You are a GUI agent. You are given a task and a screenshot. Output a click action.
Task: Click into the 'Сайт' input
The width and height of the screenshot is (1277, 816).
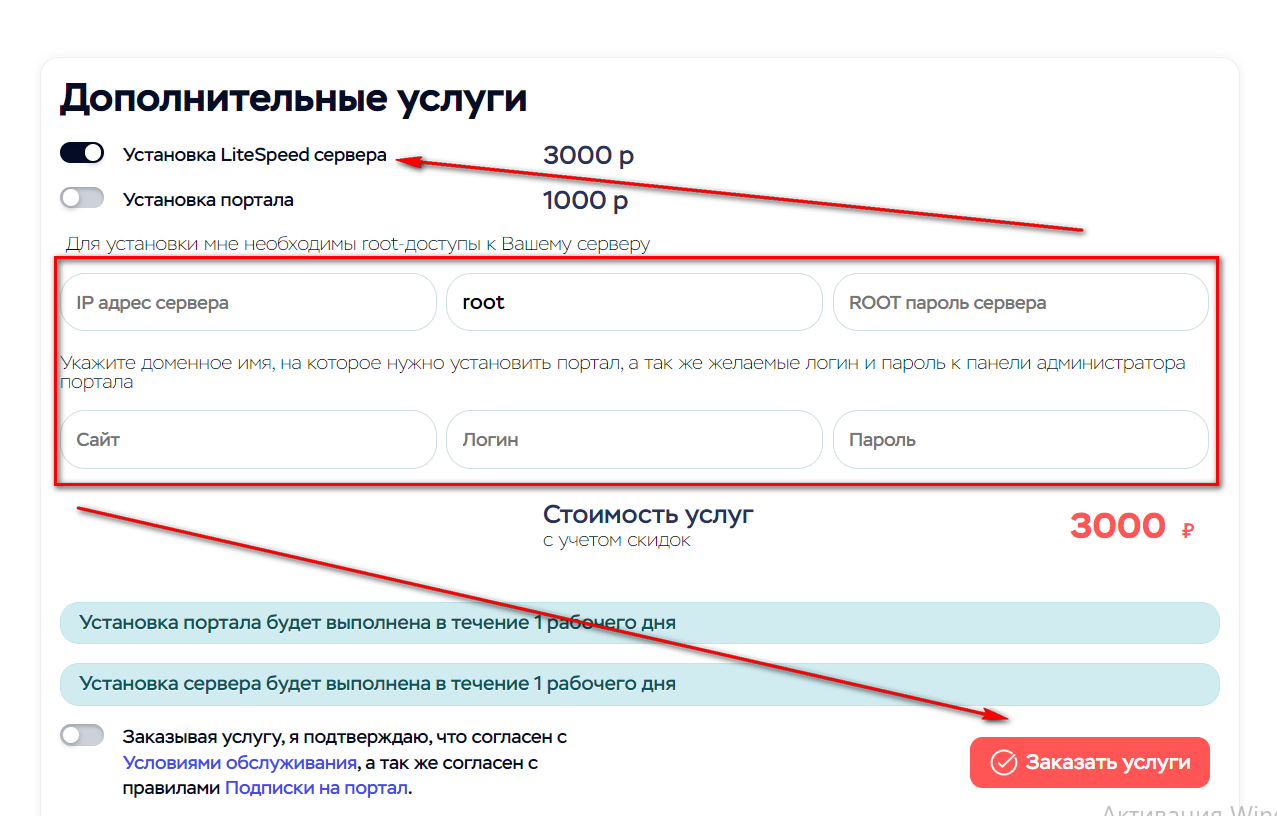tap(248, 439)
